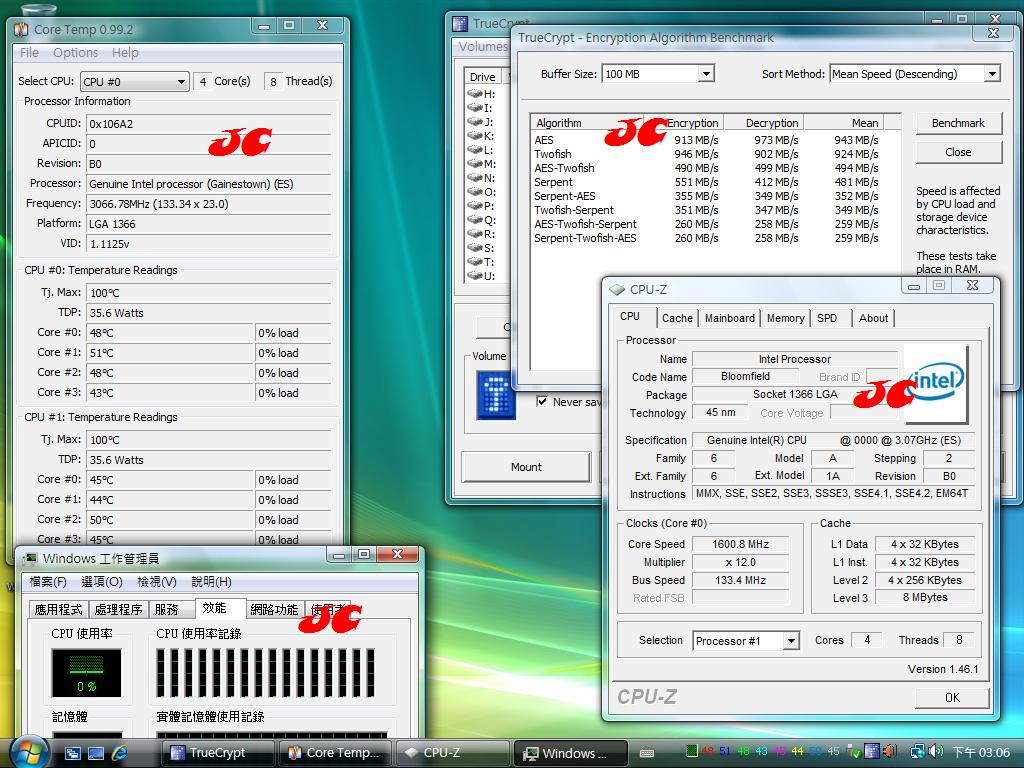Click the CPU-Z title bar icon

(x=616, y=289)
